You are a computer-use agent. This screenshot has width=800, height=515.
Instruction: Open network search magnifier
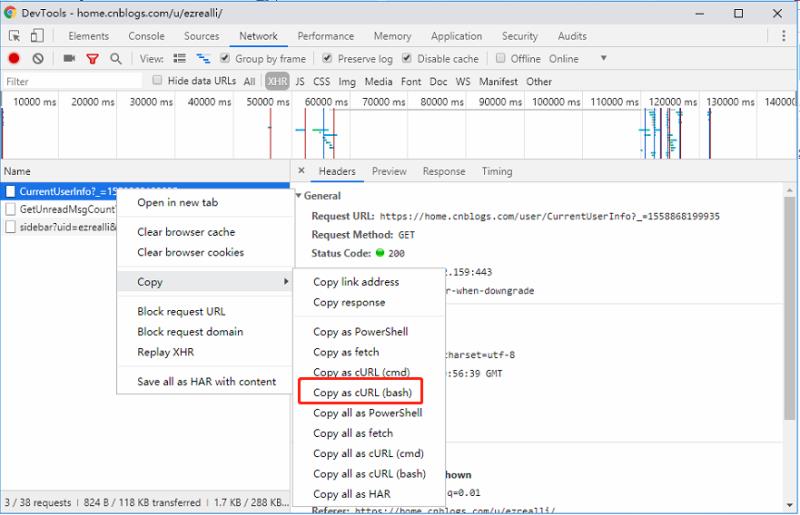click(x=116, y=59)
